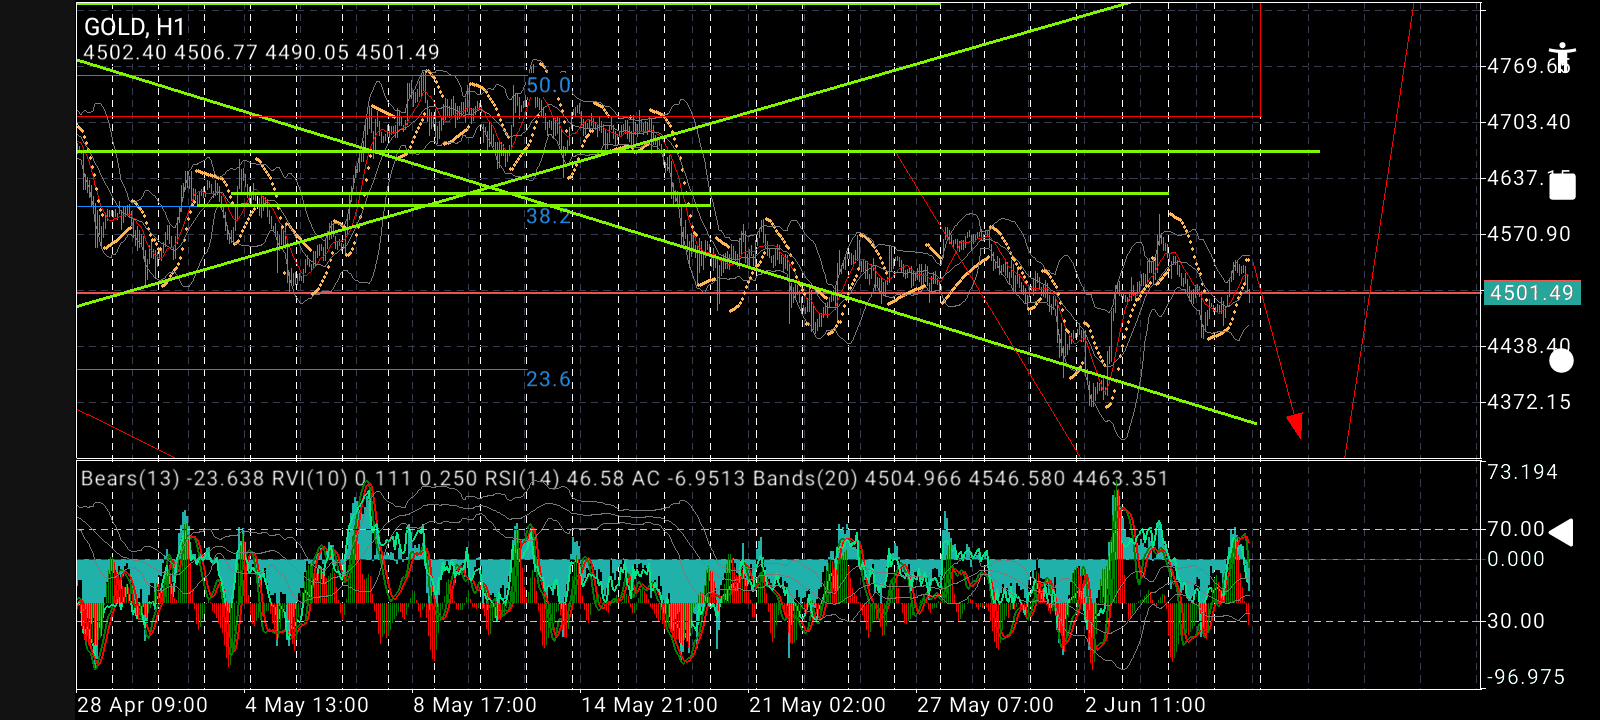Viewport: 1600px width, 720px height.
Task: Tap the 4703.40 price scale label
Action: pyautogui.click(x=1529, y=122)
